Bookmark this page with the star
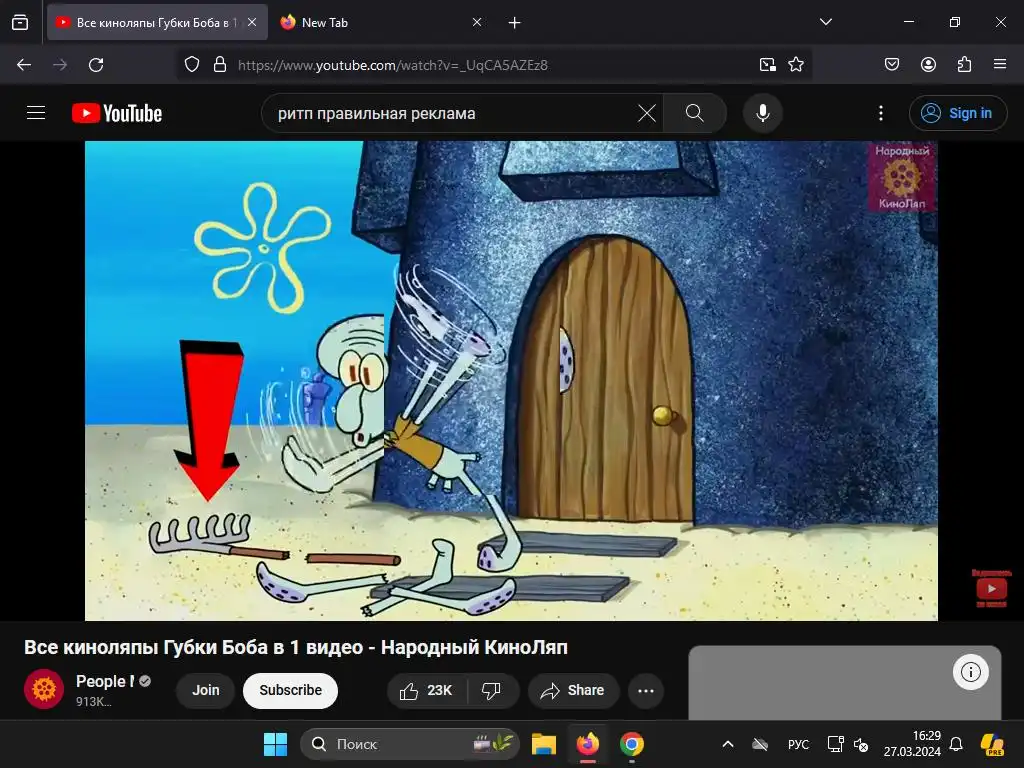1024x768 pixels. pyautogui.click(x=795, y=65)
